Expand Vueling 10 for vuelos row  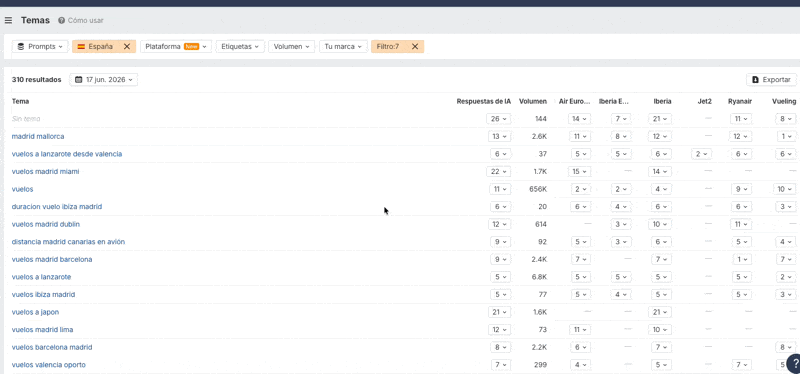pos(785,189)
